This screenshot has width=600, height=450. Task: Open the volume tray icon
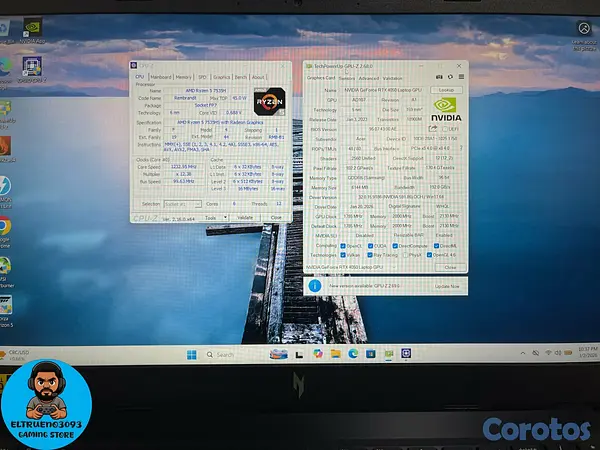click(x=558, y=352)
